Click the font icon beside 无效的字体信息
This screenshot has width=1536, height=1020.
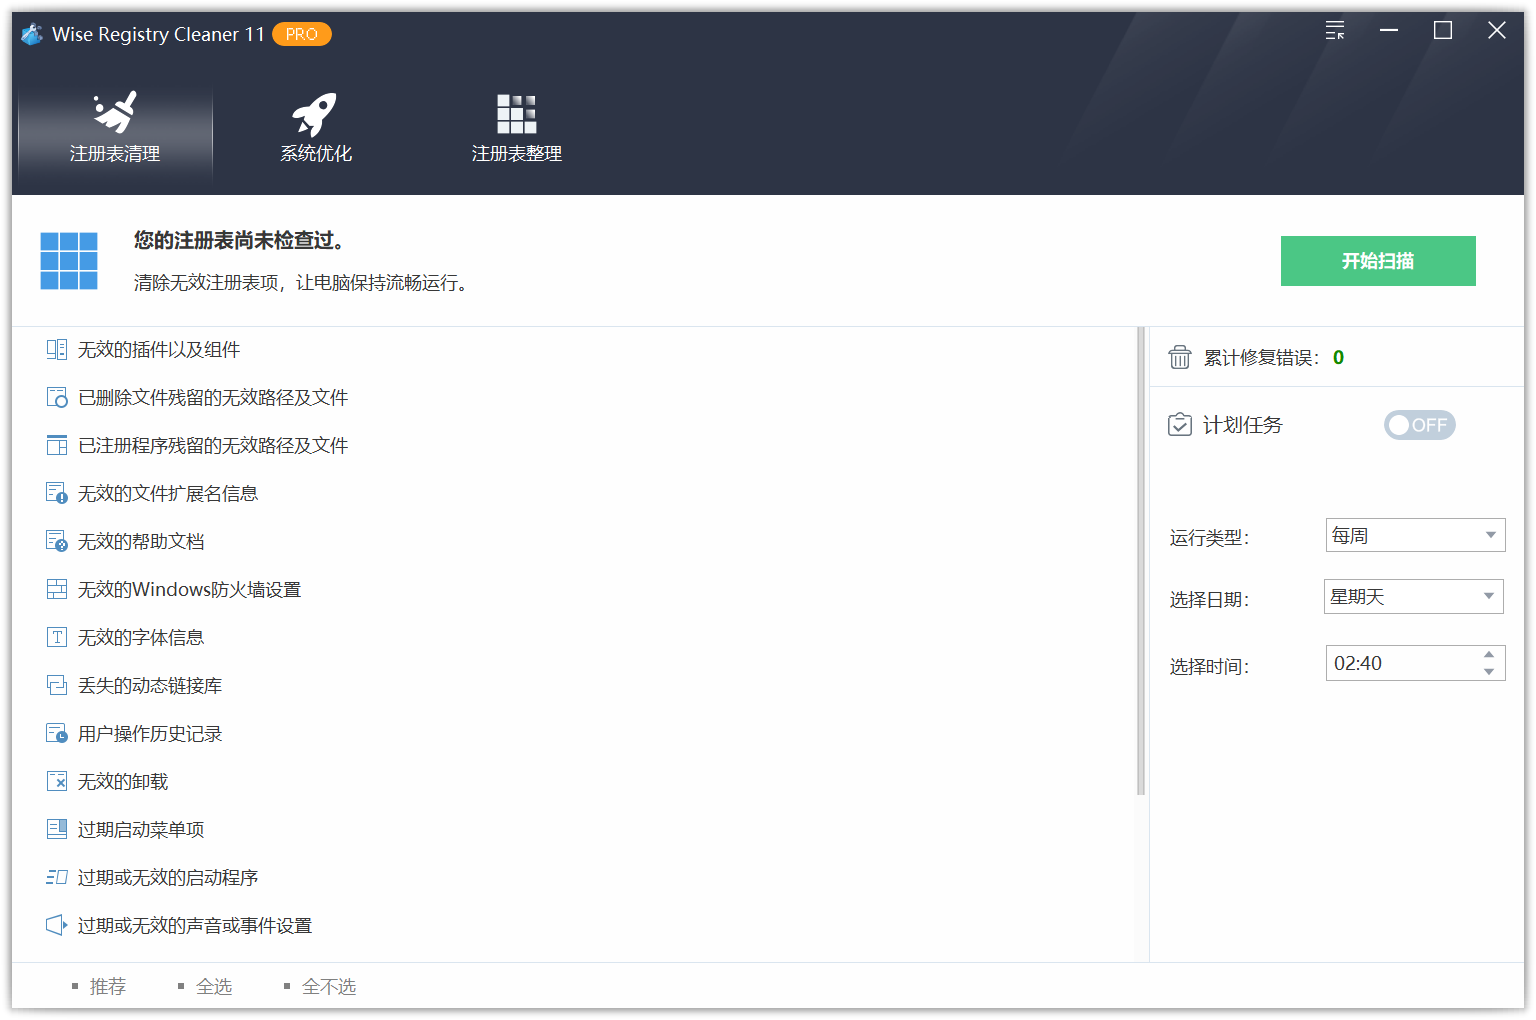click(x=57, y=638)
